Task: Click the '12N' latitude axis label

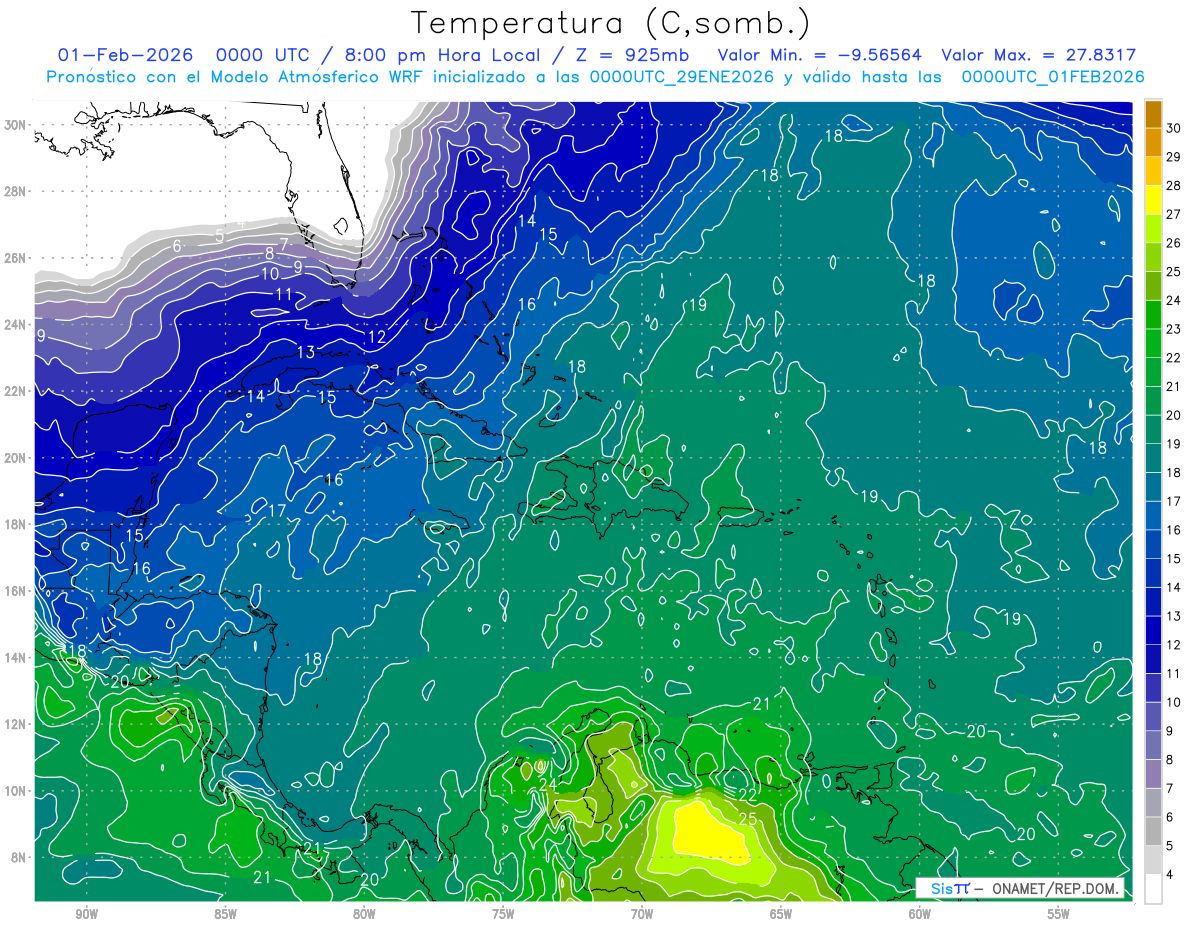Action: click(17, 724)
